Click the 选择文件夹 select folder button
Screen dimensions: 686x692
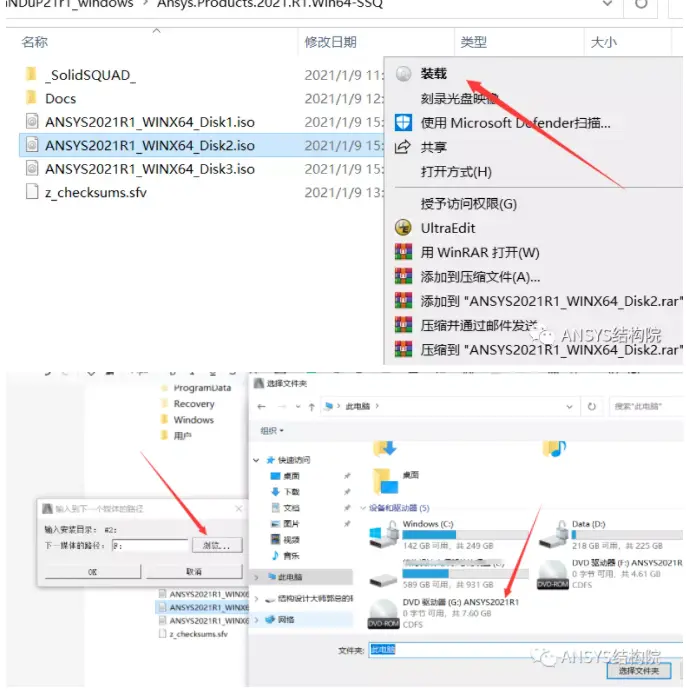pos(639,671)
